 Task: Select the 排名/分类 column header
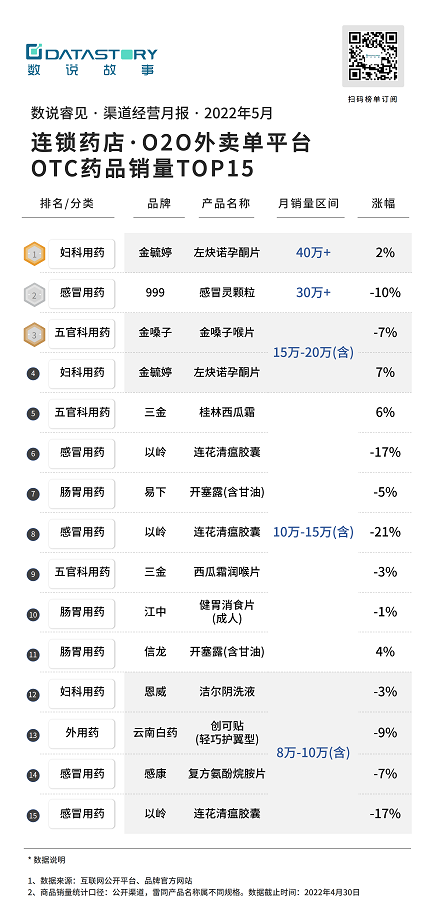67,204
